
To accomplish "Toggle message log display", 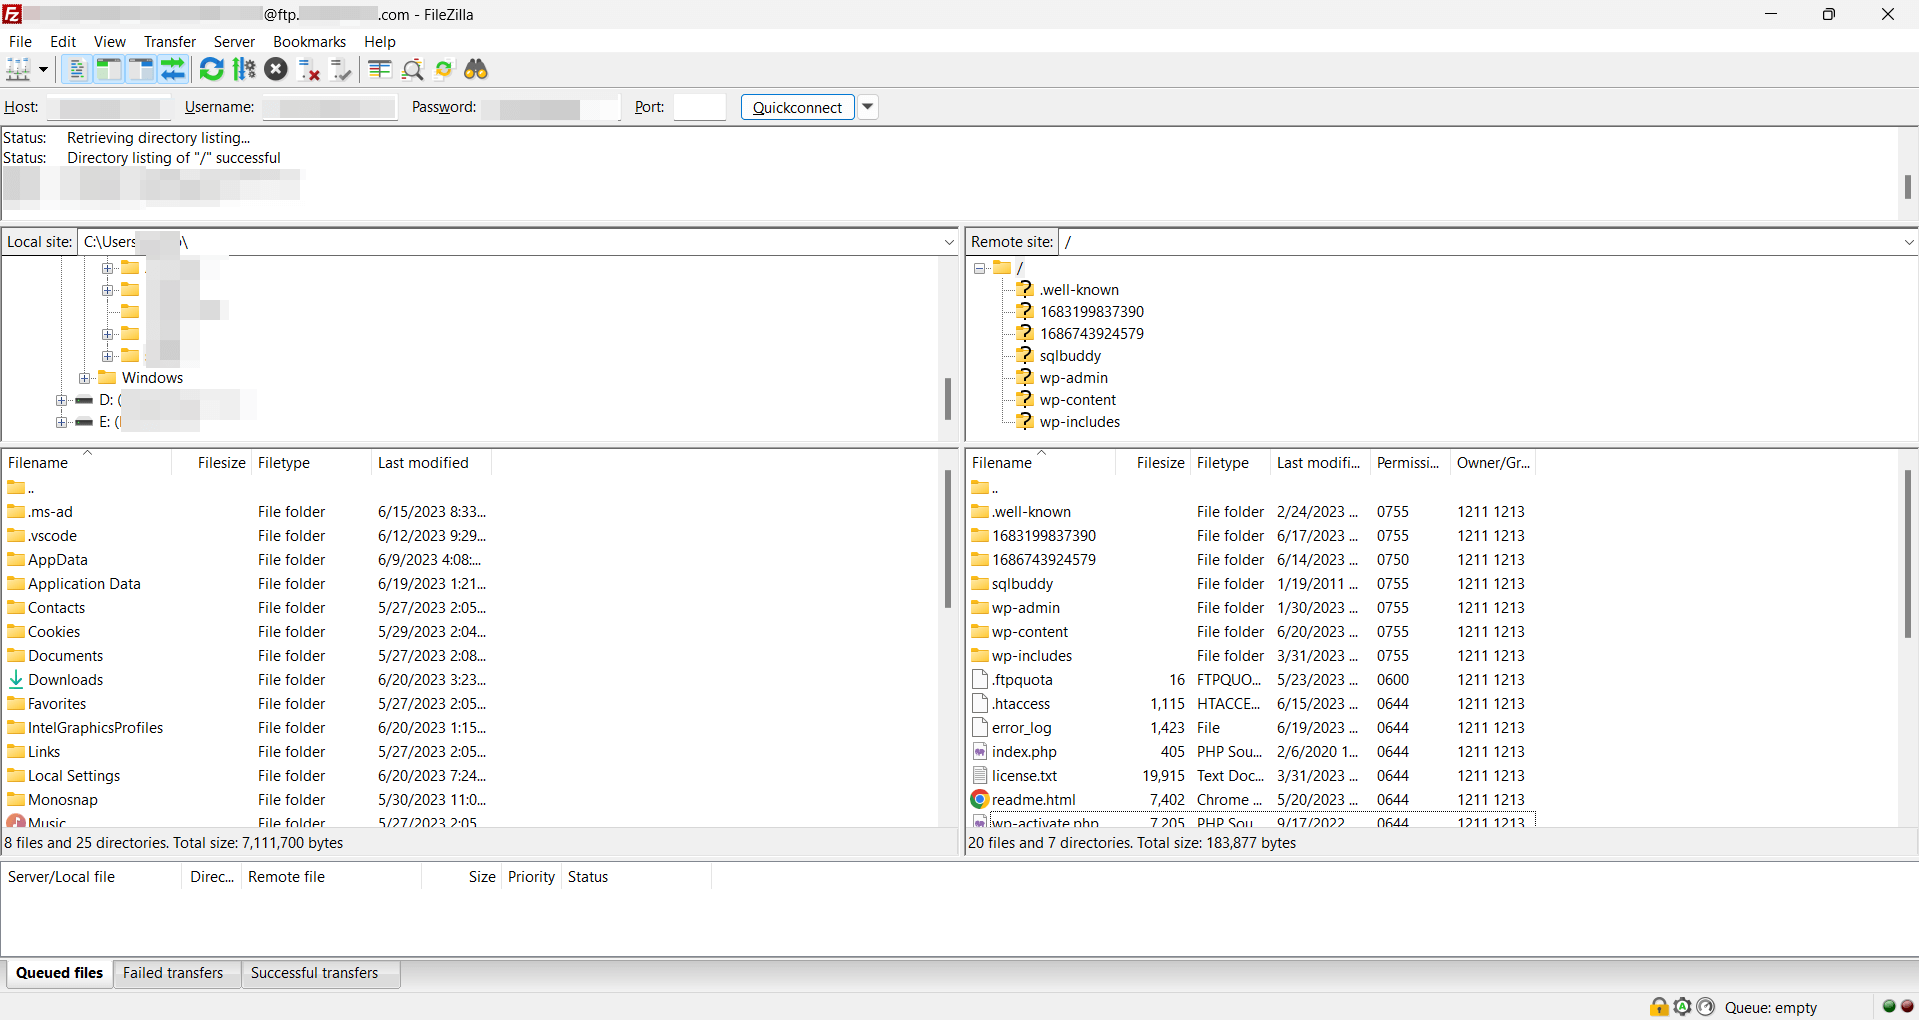I will (77, 69).
